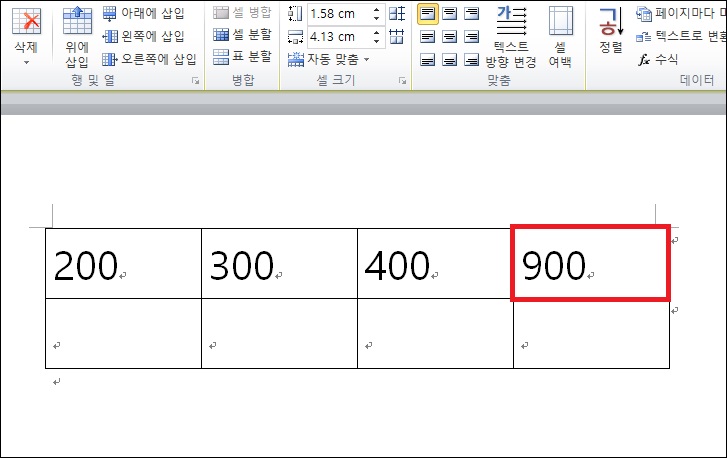Click 셀 병합 (Merge Cells)
This screenshot has height=458, width=727.
(x=242, y=13)
